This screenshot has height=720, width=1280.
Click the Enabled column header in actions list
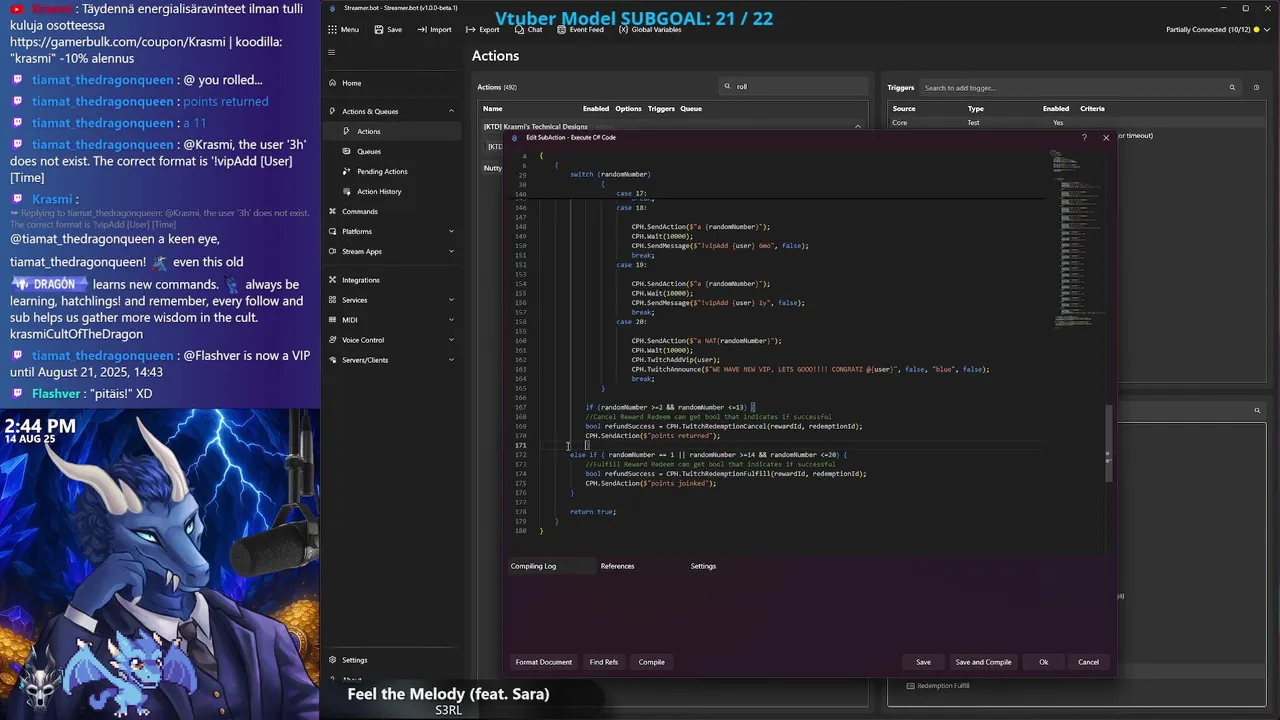click(596, 108)
